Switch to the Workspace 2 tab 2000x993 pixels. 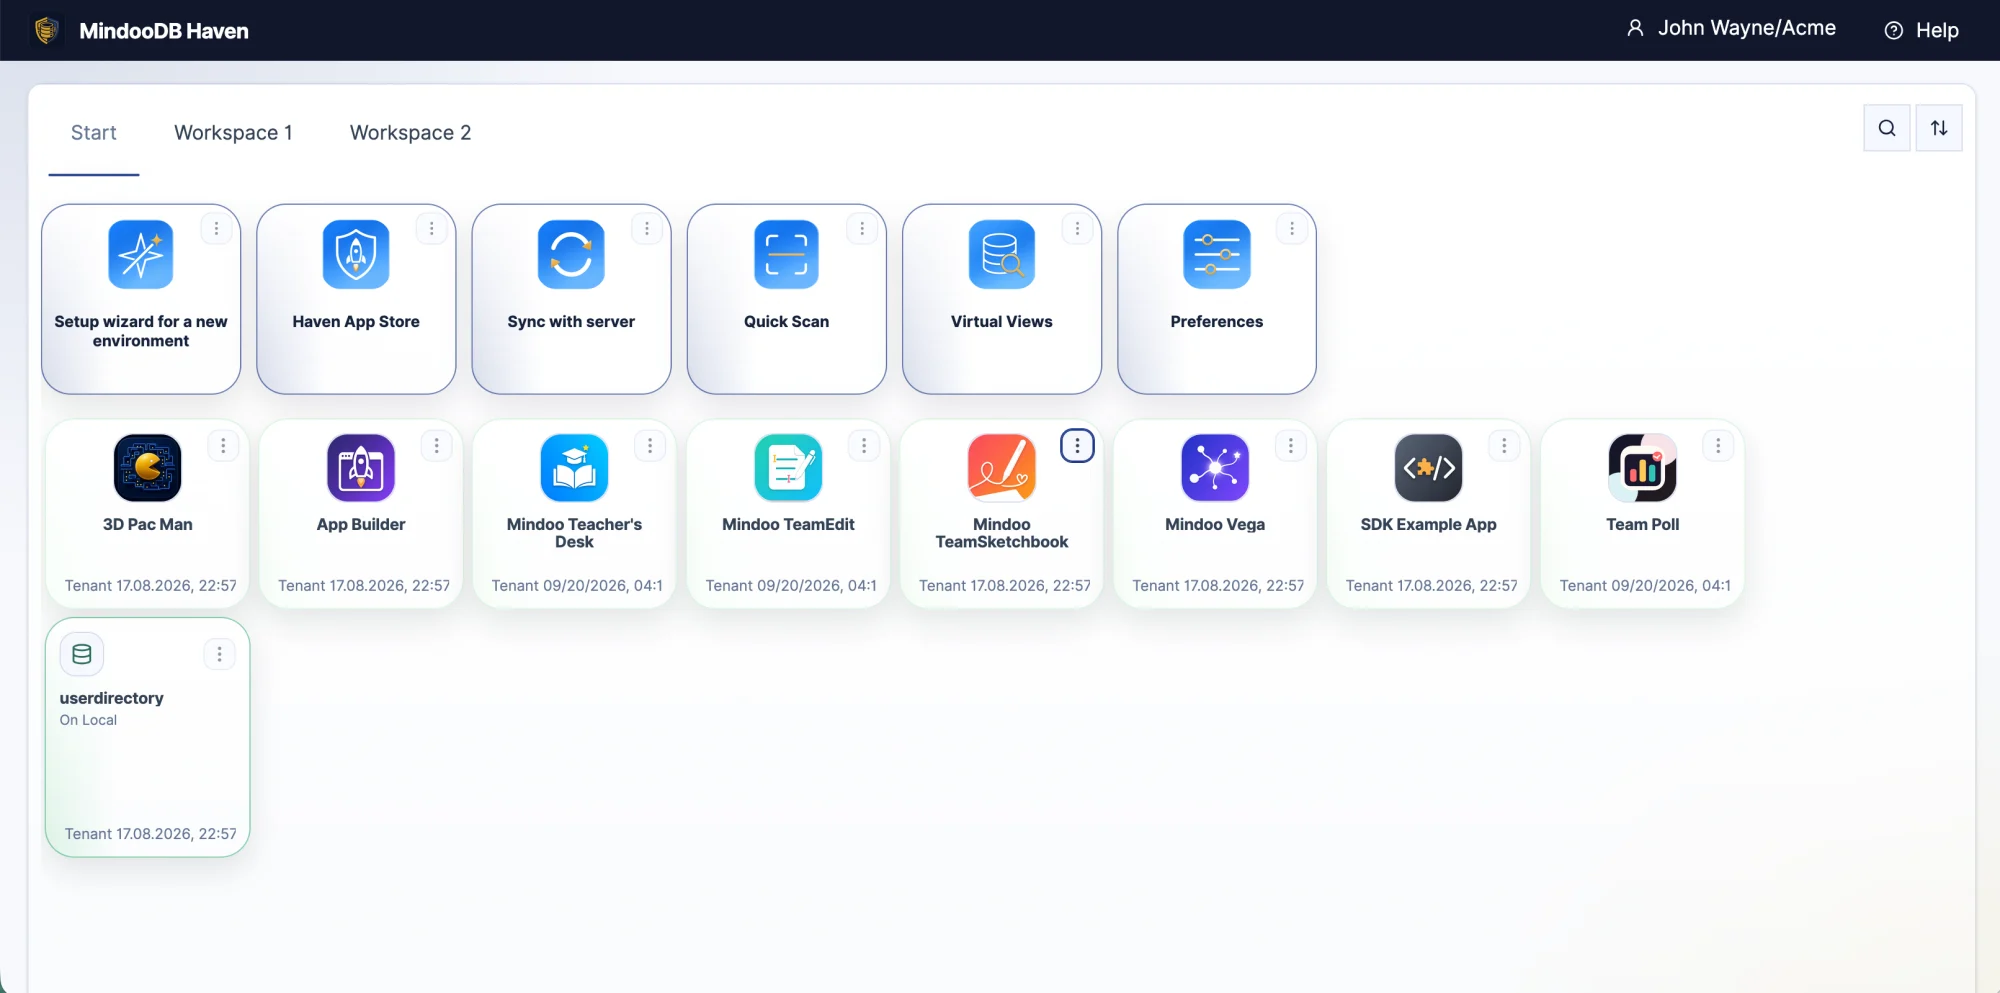click(x=410, y=133)
